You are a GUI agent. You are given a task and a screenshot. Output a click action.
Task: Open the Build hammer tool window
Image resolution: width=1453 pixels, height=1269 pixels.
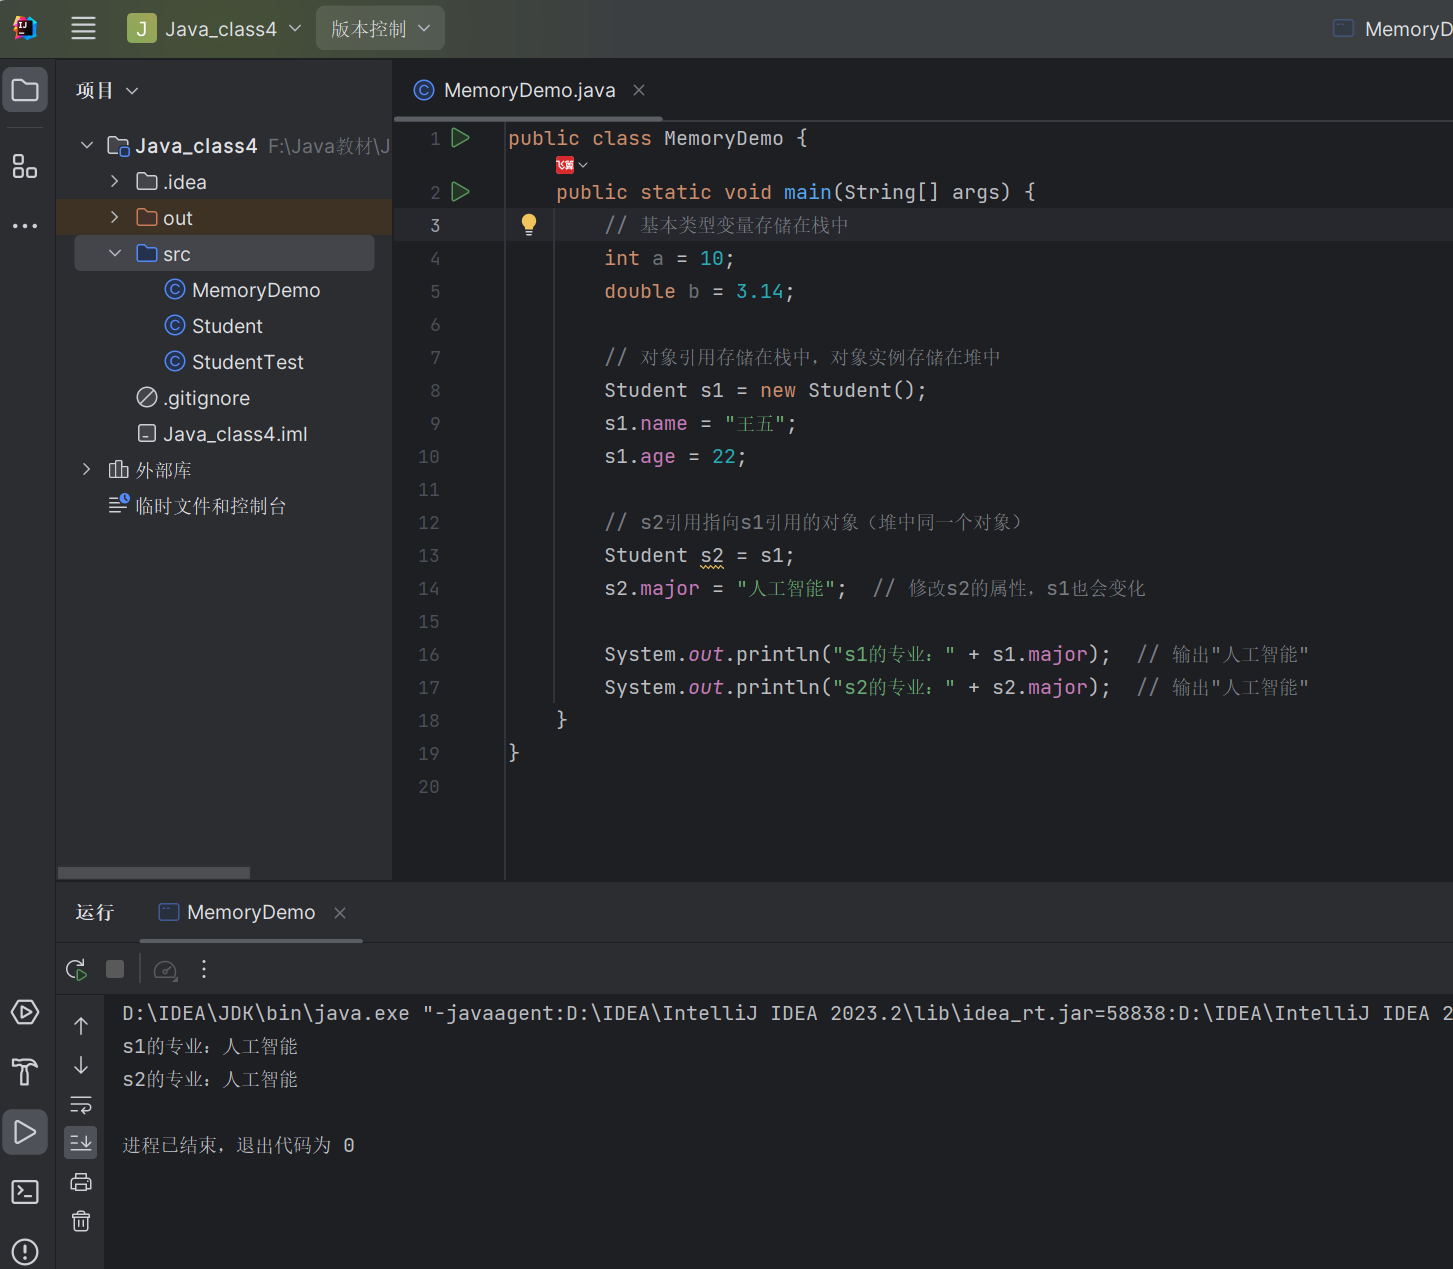point(25,1072)
